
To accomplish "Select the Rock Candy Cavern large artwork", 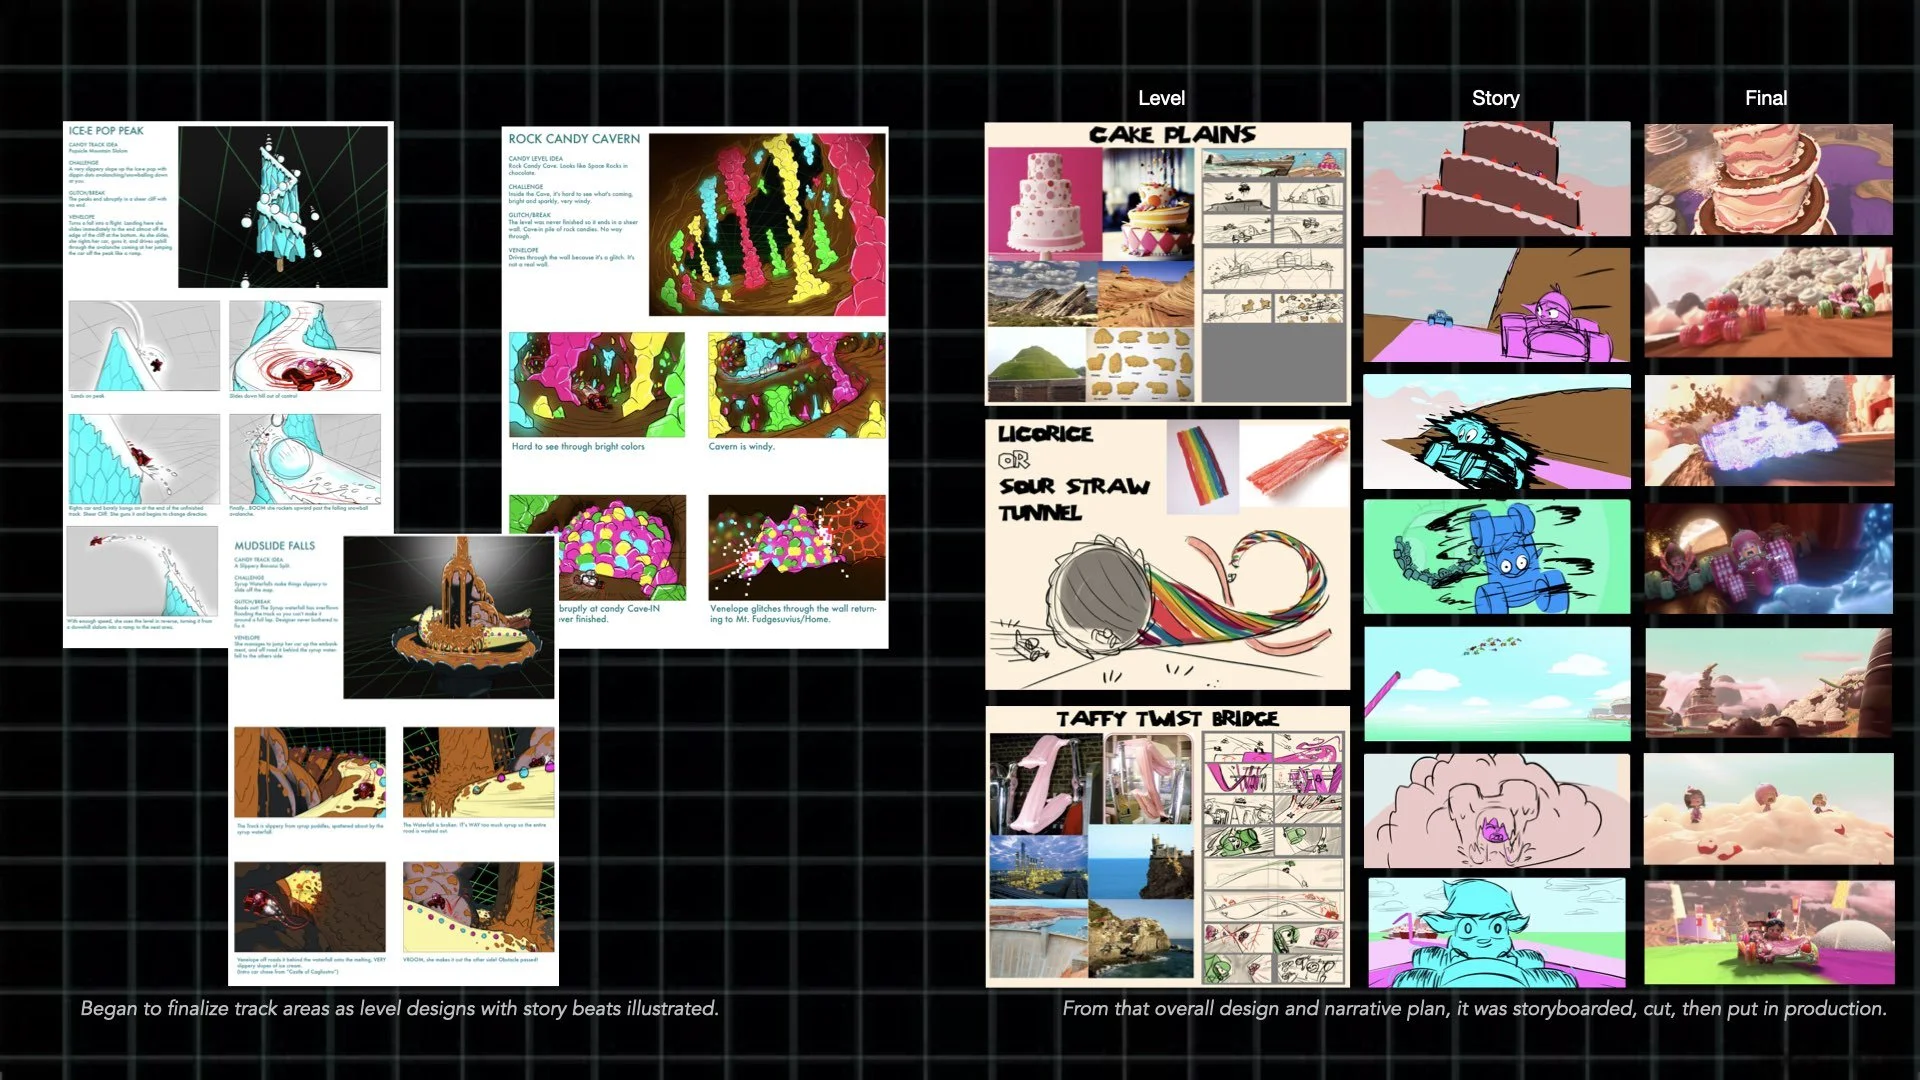I will pos(767,225).
